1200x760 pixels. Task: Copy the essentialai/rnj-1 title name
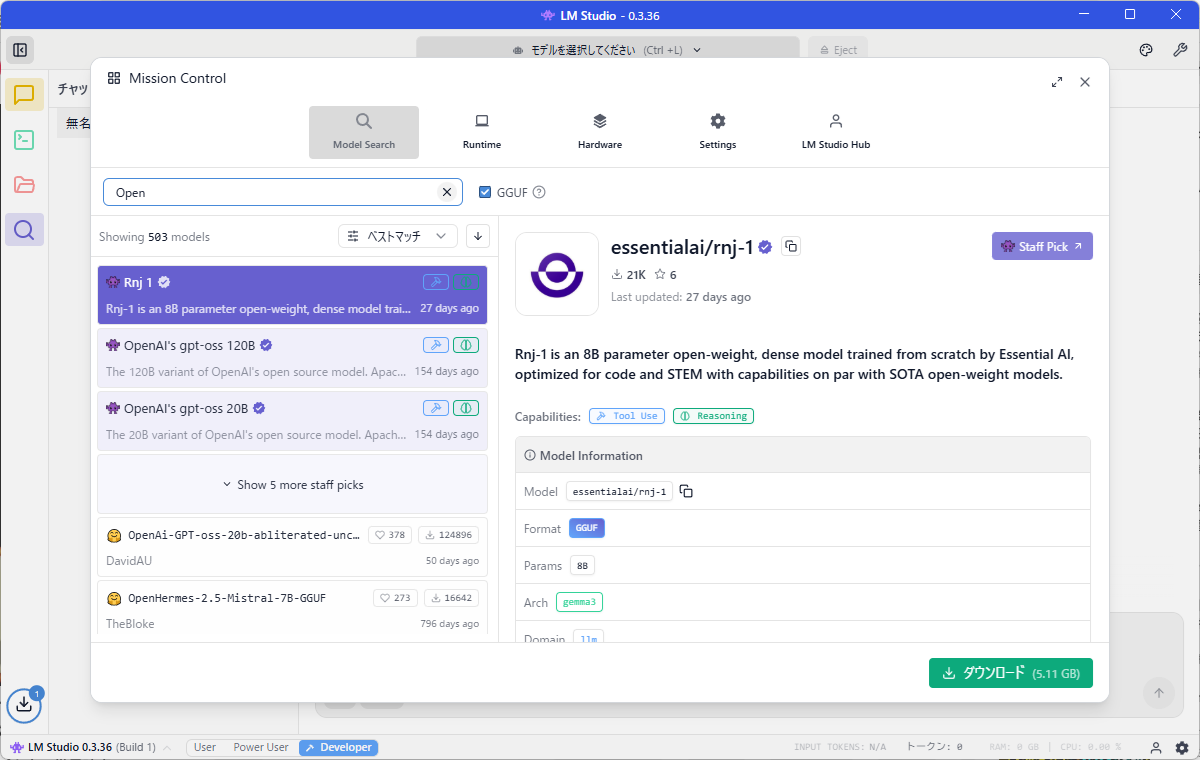(x=791, y=247)
